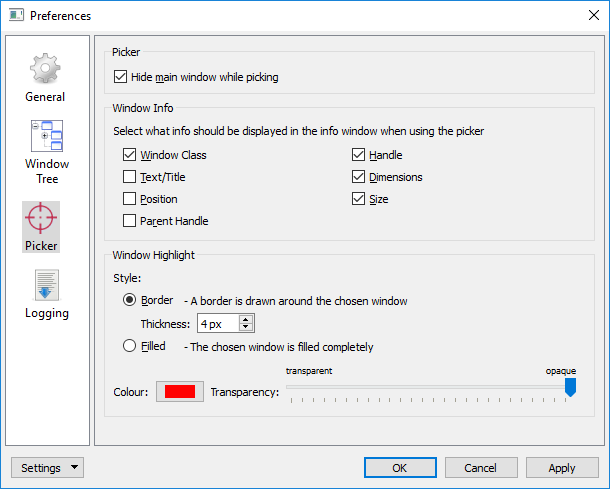Uncheck Hide main window while picking
Viewport: 610px width, 489px height.
point(120,77)
